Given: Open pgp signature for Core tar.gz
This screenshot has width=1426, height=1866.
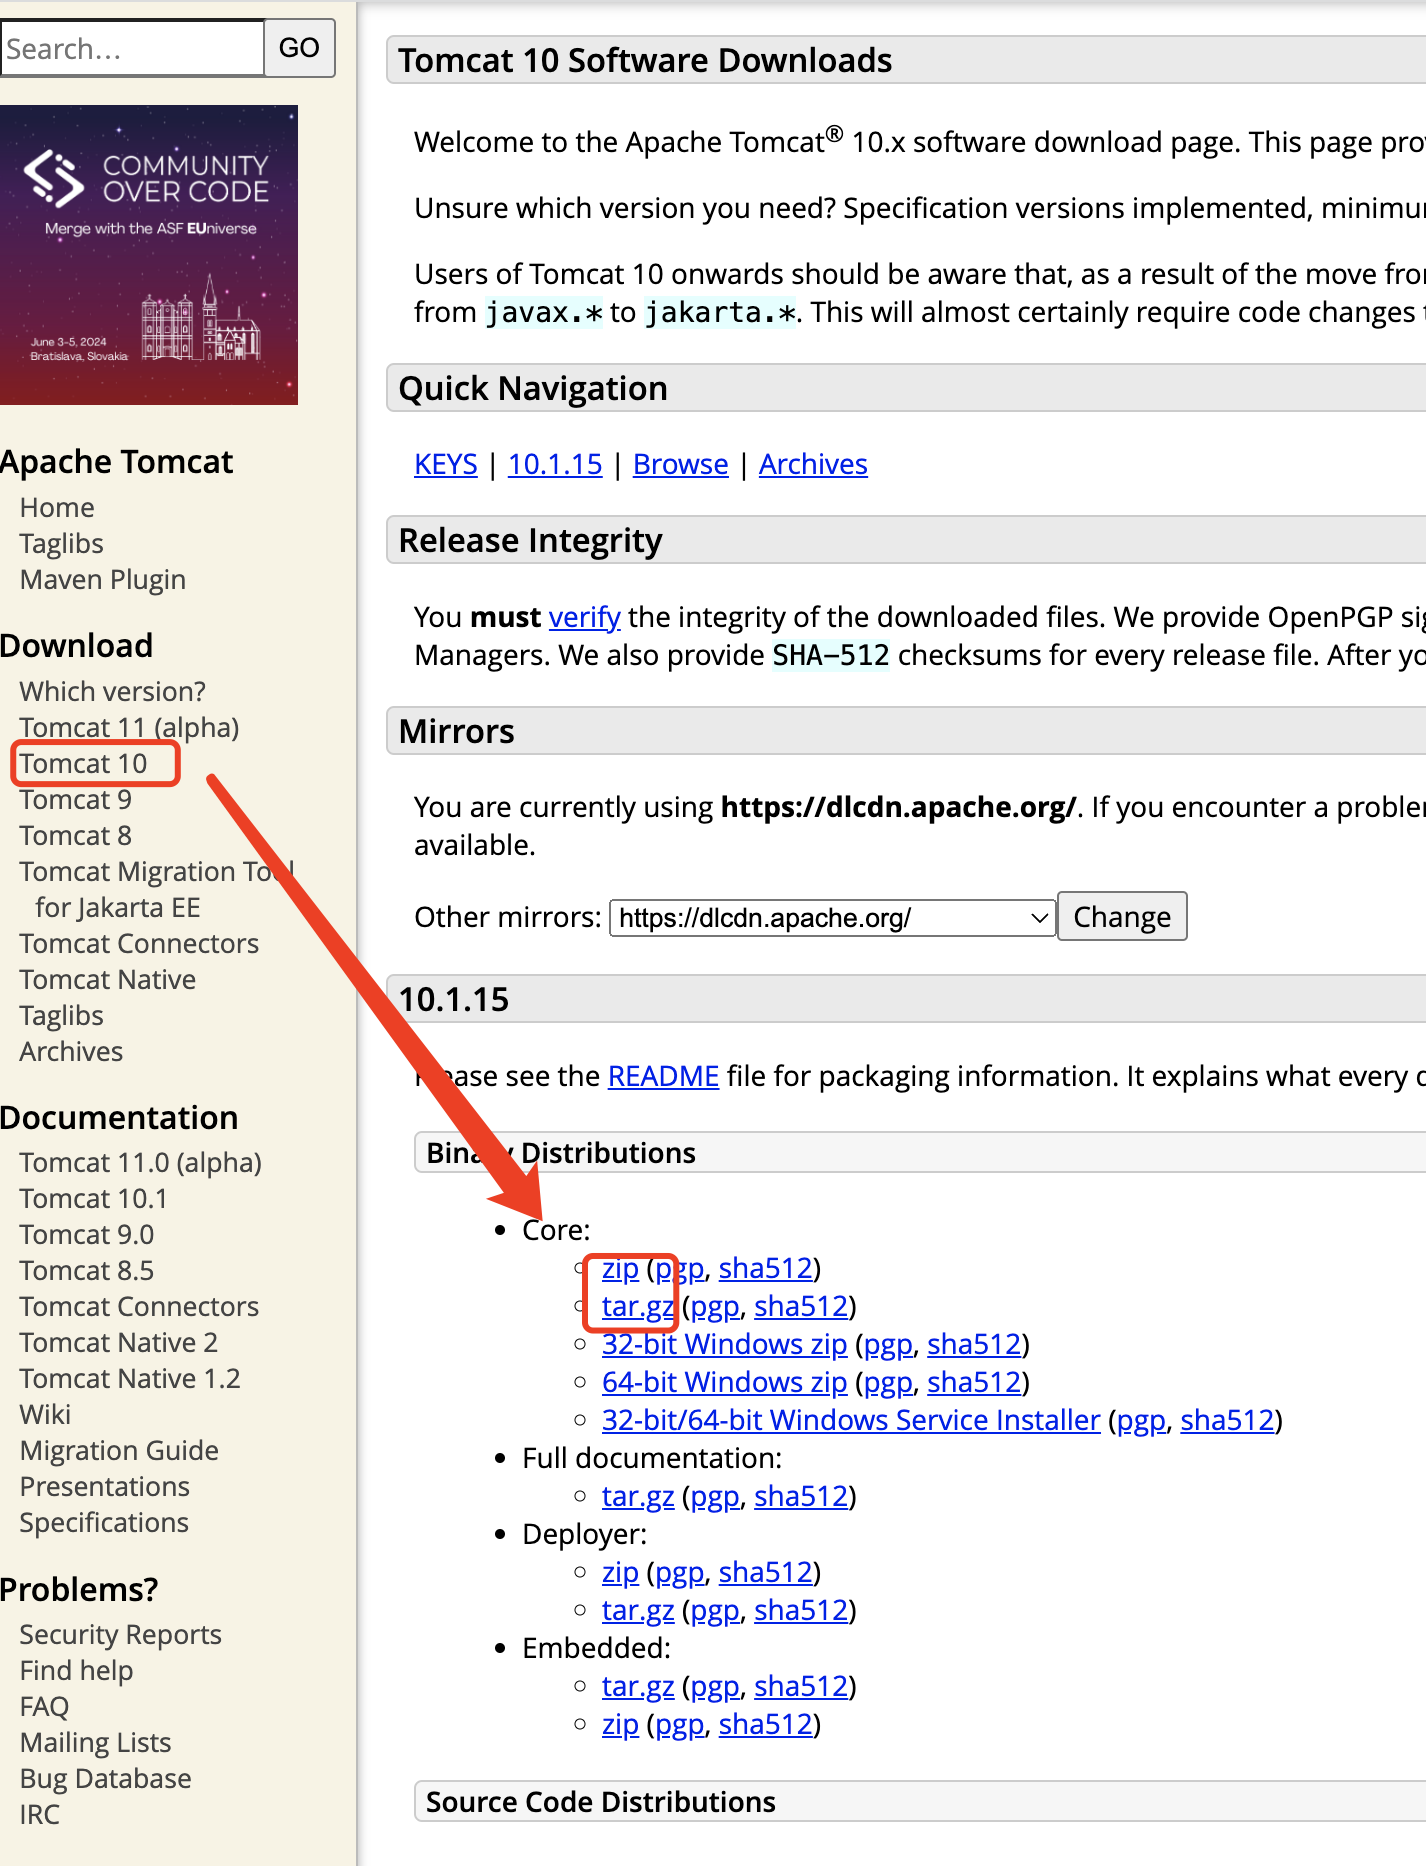Looking at the screenshot, I should click(x=715, y=1307).
